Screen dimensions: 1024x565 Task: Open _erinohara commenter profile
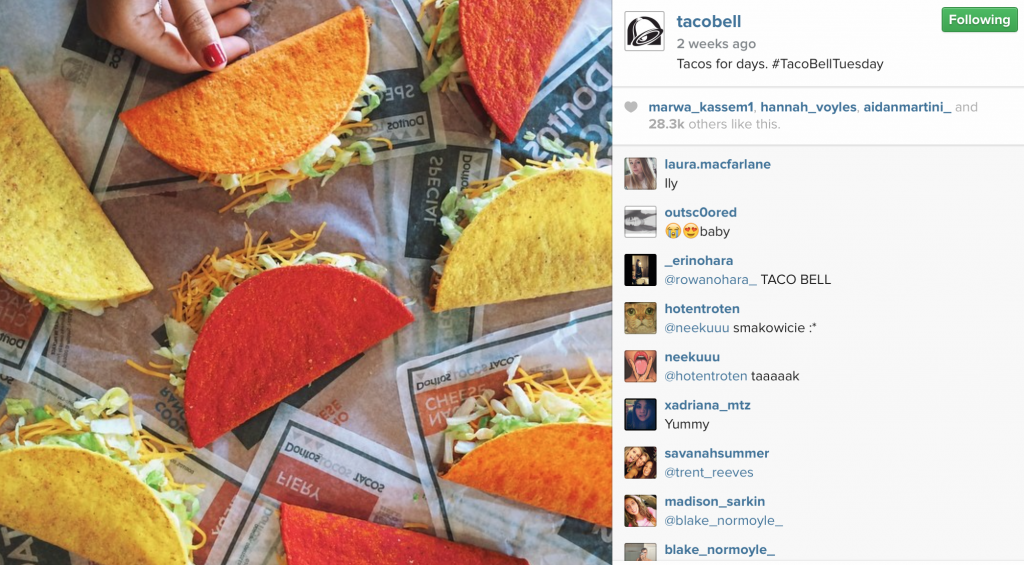point(699,261)
